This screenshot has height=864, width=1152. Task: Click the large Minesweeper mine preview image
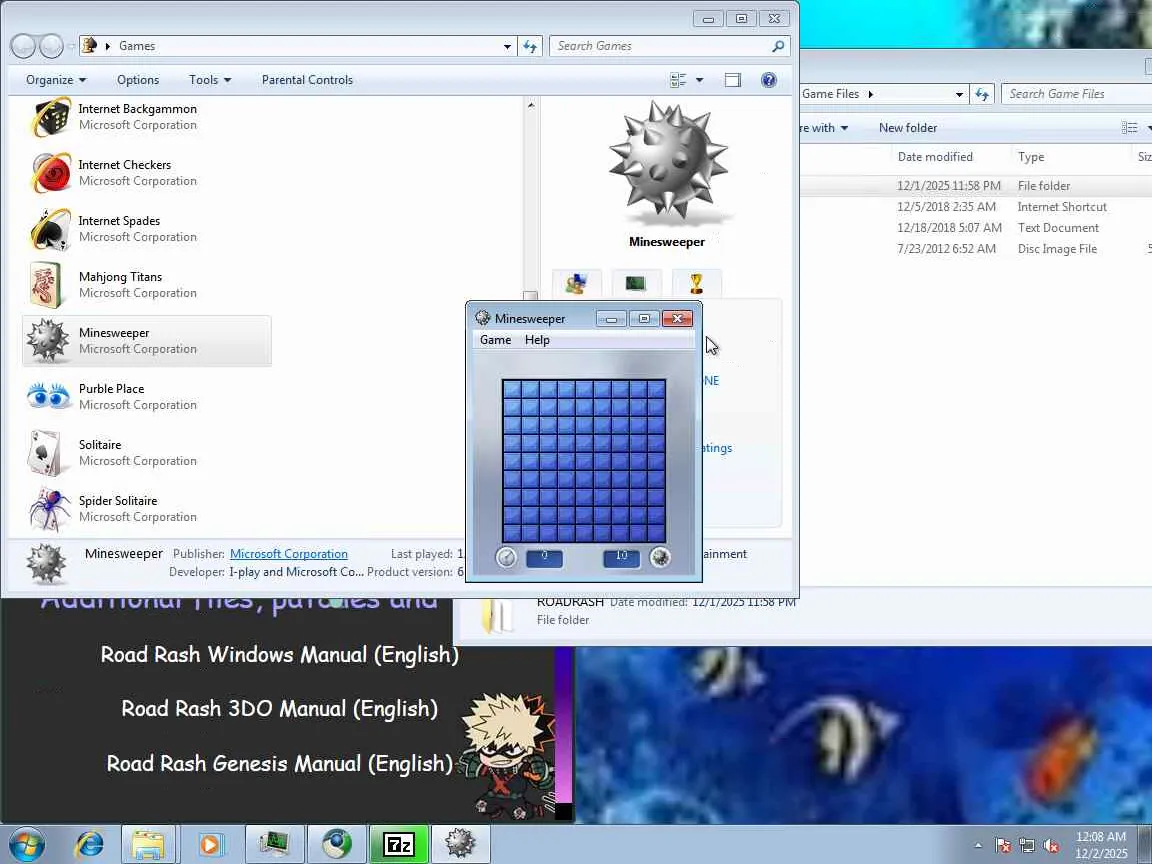(667, 163)
